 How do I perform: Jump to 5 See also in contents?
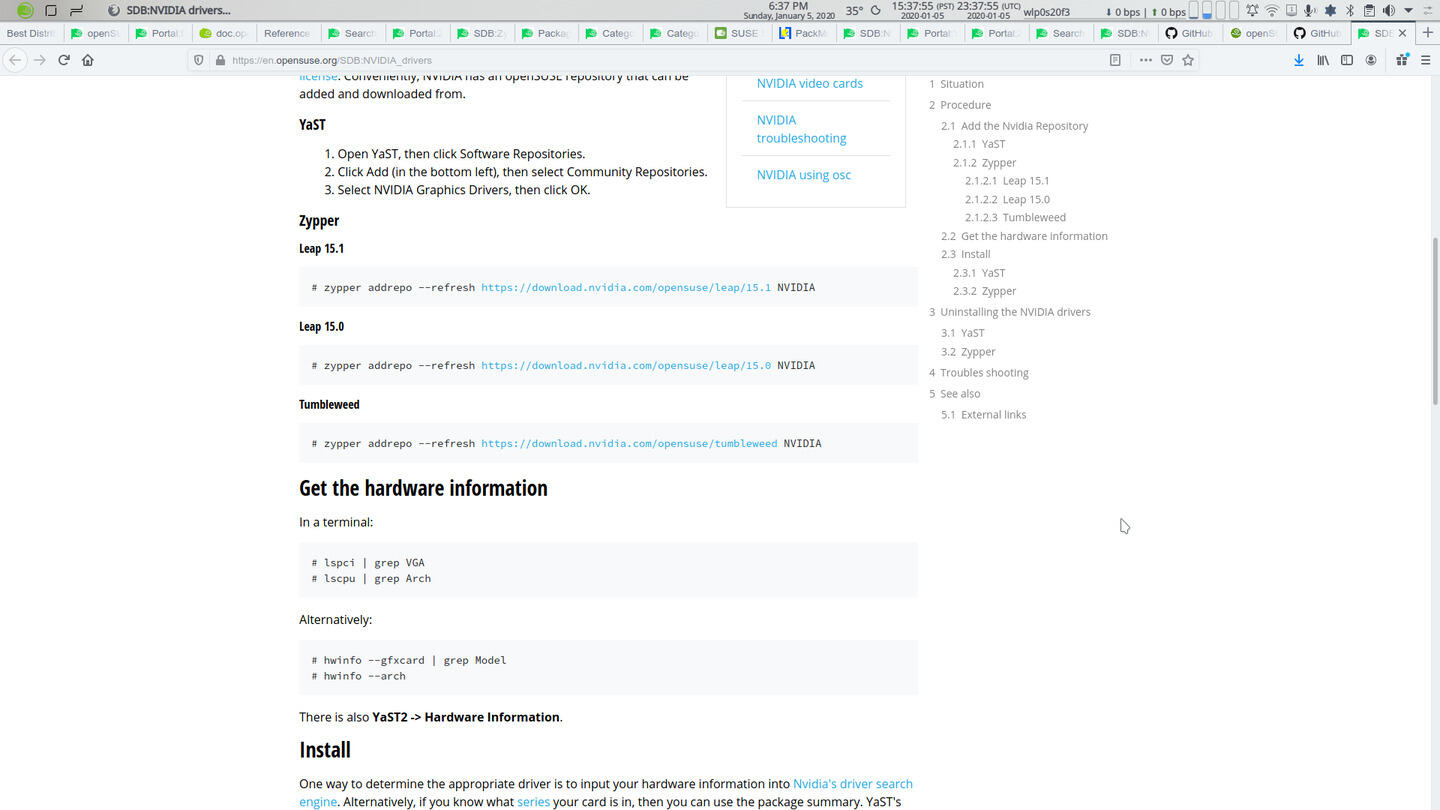pyautogui.click(x=954, y=394)
